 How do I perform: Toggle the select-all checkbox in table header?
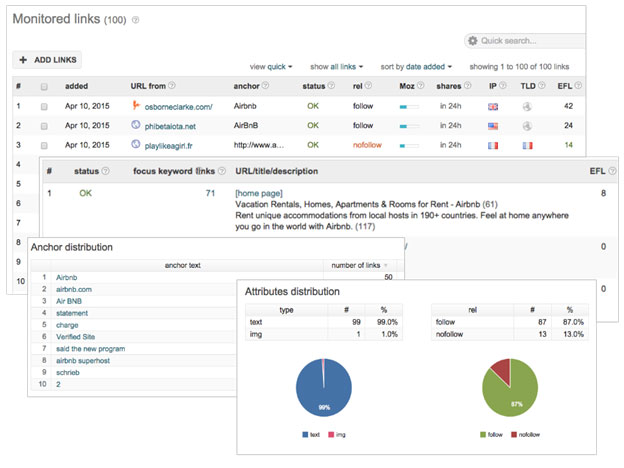click(43, 86)
